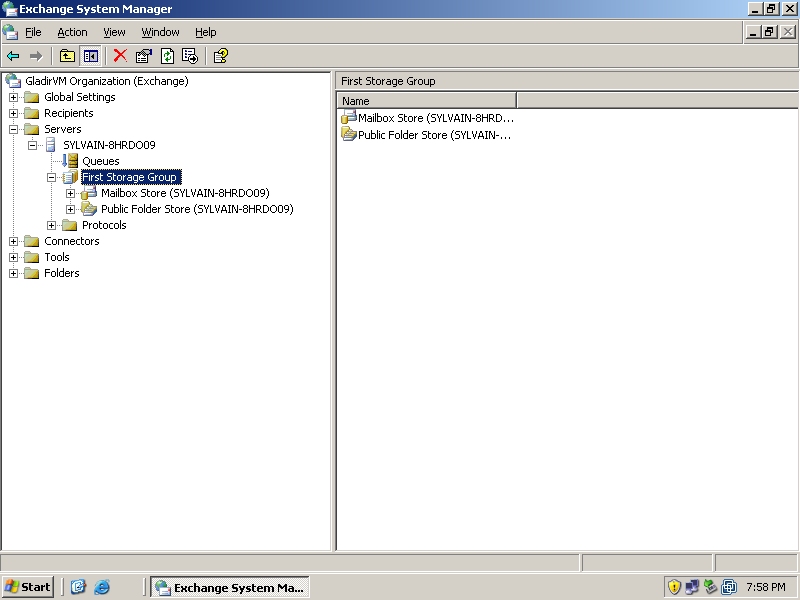Click the Back arrow toolbar button
Screen dimensions: 800x600
13,56
